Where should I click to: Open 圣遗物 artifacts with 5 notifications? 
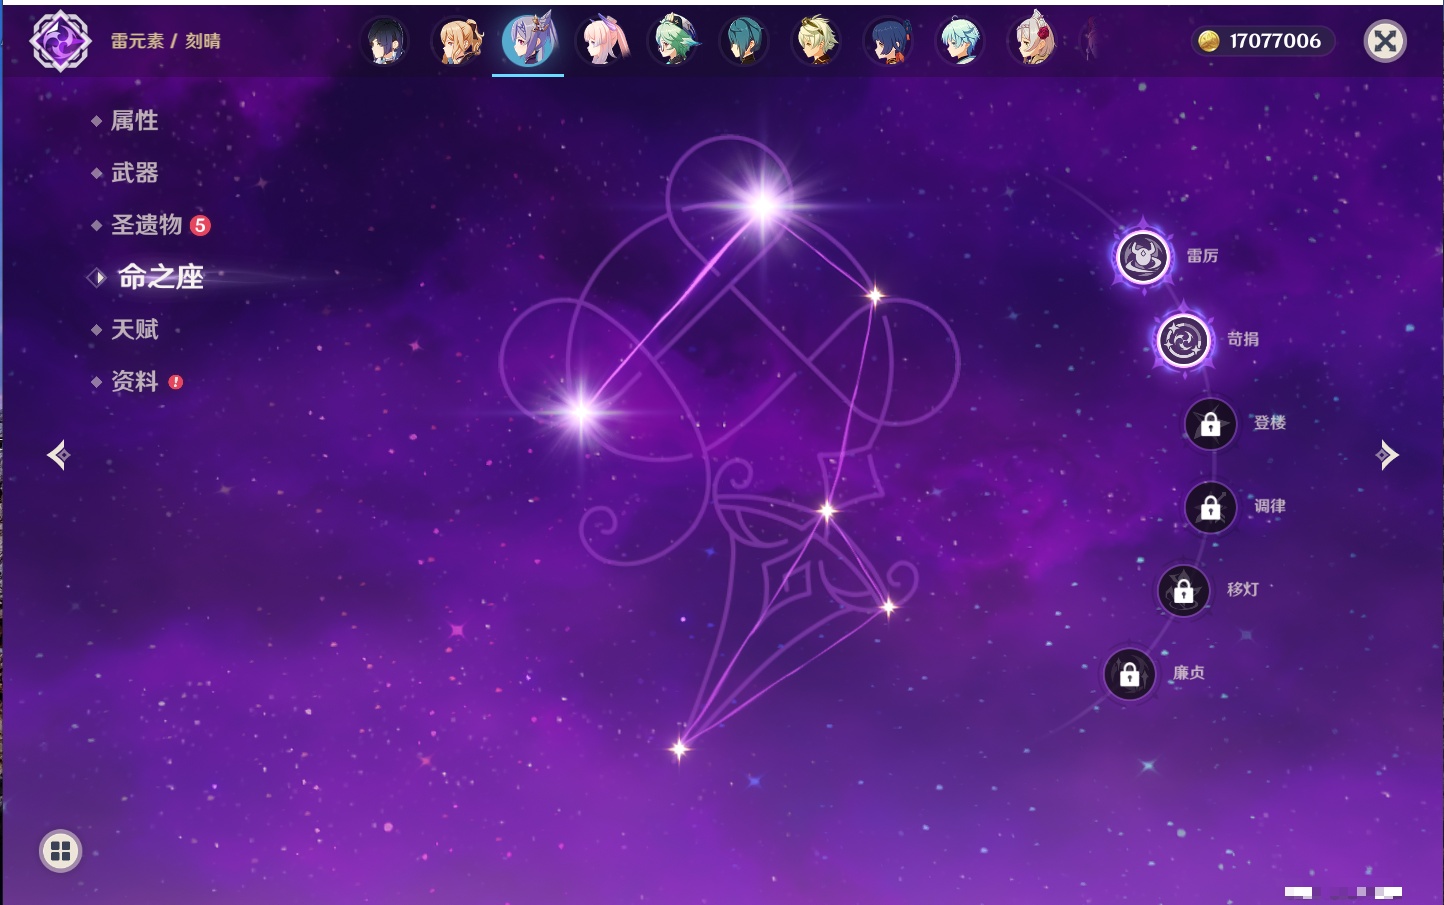click(x=147, y=225)
